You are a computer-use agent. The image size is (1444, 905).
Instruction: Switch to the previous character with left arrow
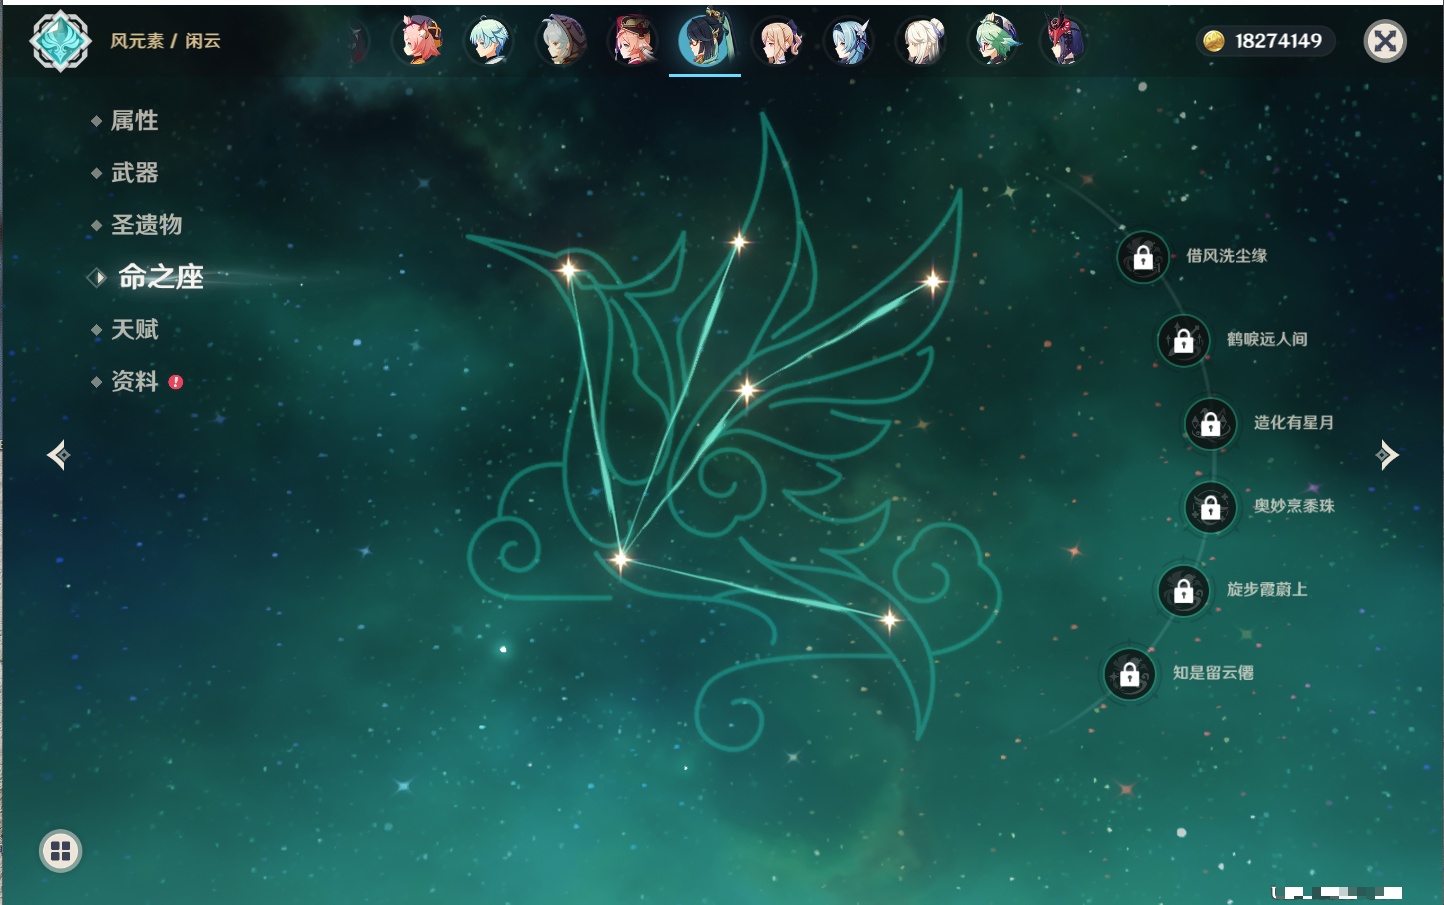click(59, 455)
